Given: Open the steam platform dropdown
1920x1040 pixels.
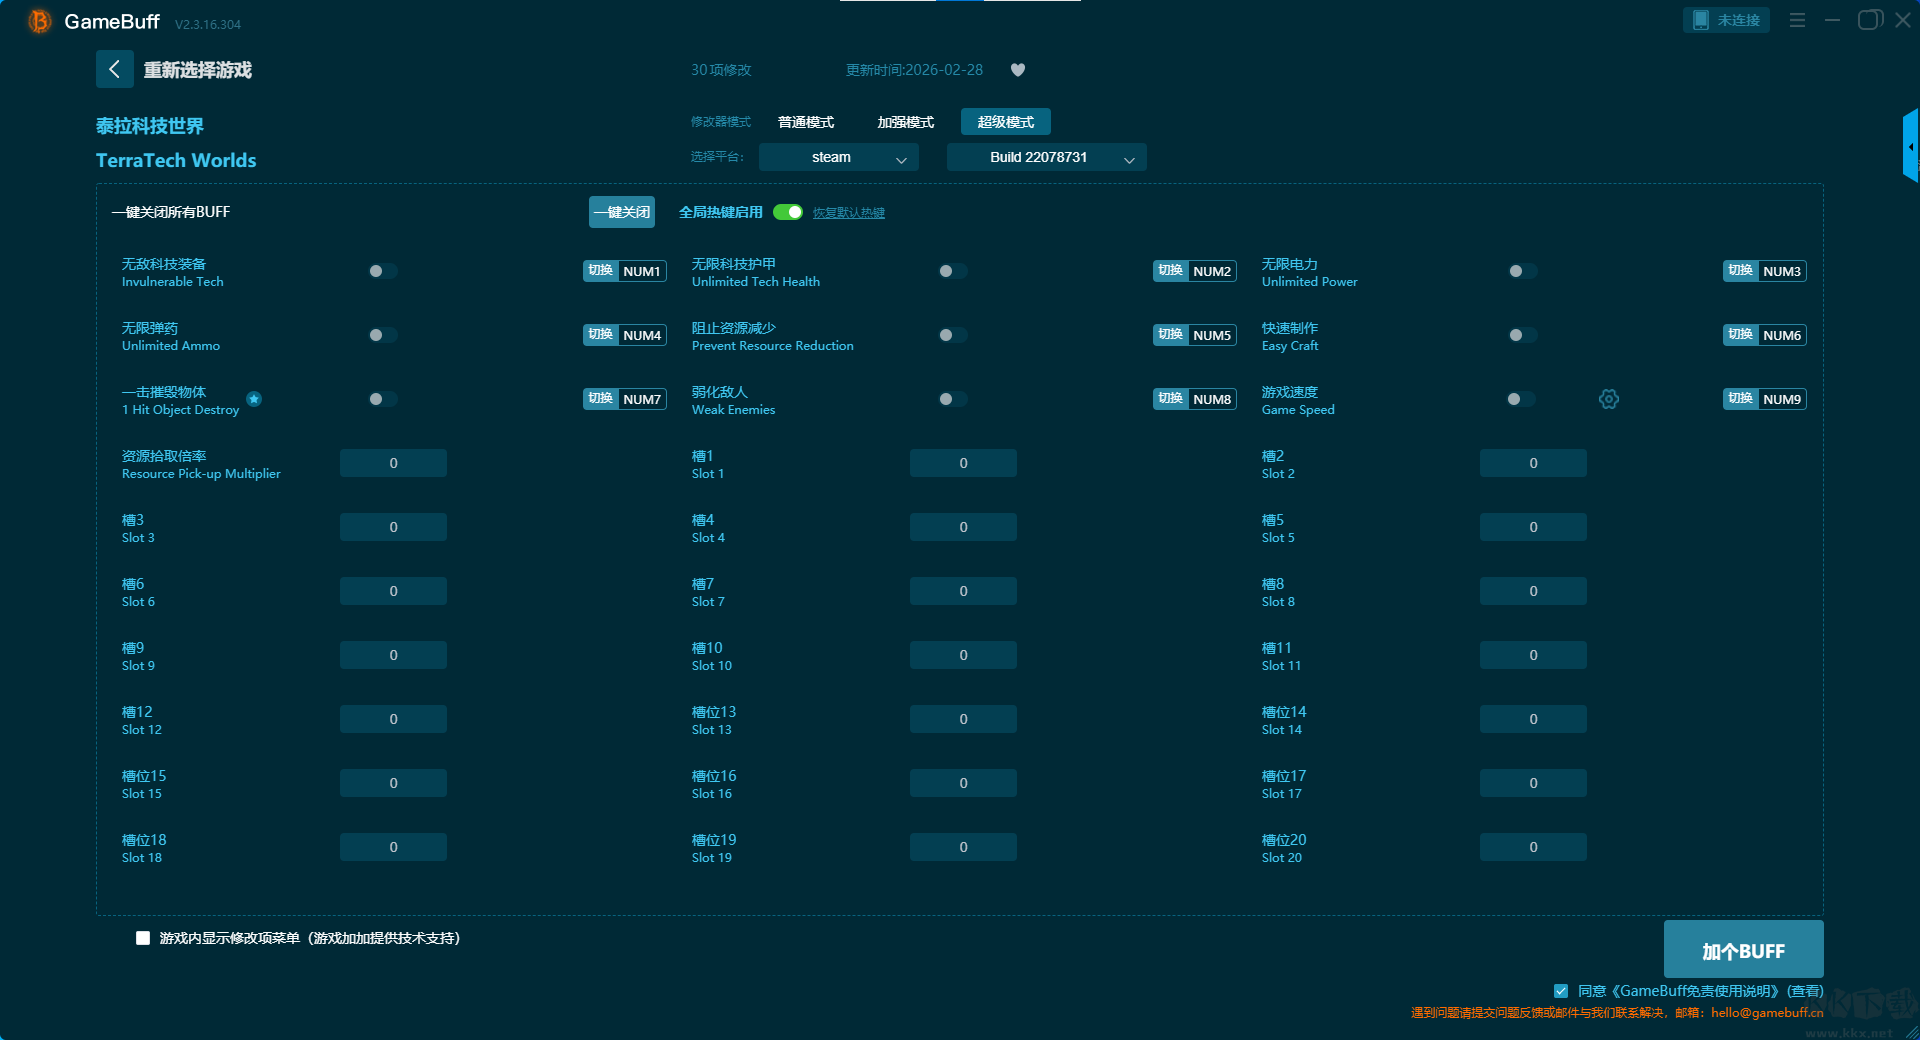Looking at the screenshot, I should (838, 157).
